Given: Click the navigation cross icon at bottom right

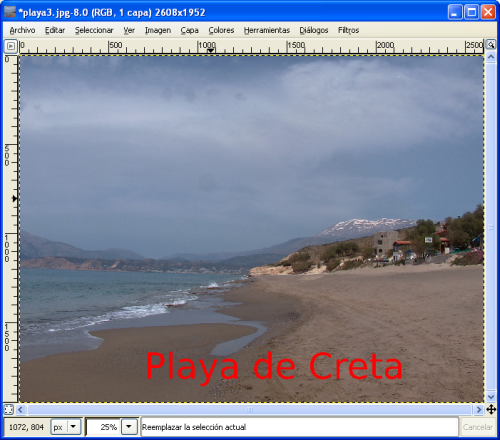Looking at the screenshot, I should 491,409.
